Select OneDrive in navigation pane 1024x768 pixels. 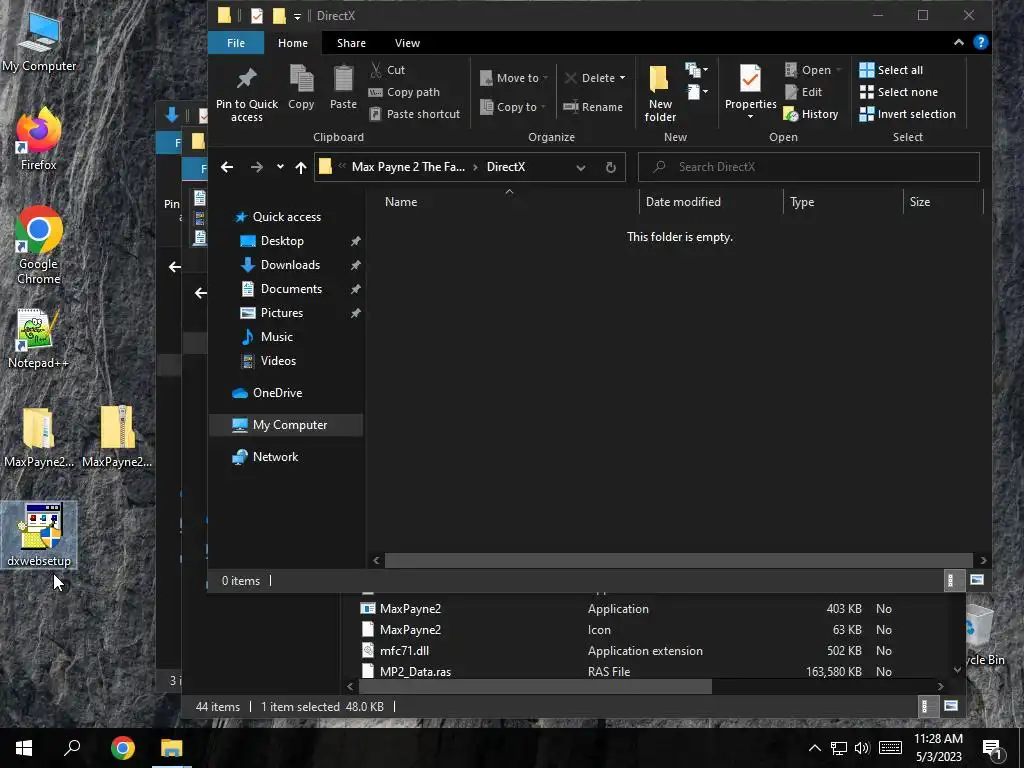pyautogui.click(x=277, y=392)
